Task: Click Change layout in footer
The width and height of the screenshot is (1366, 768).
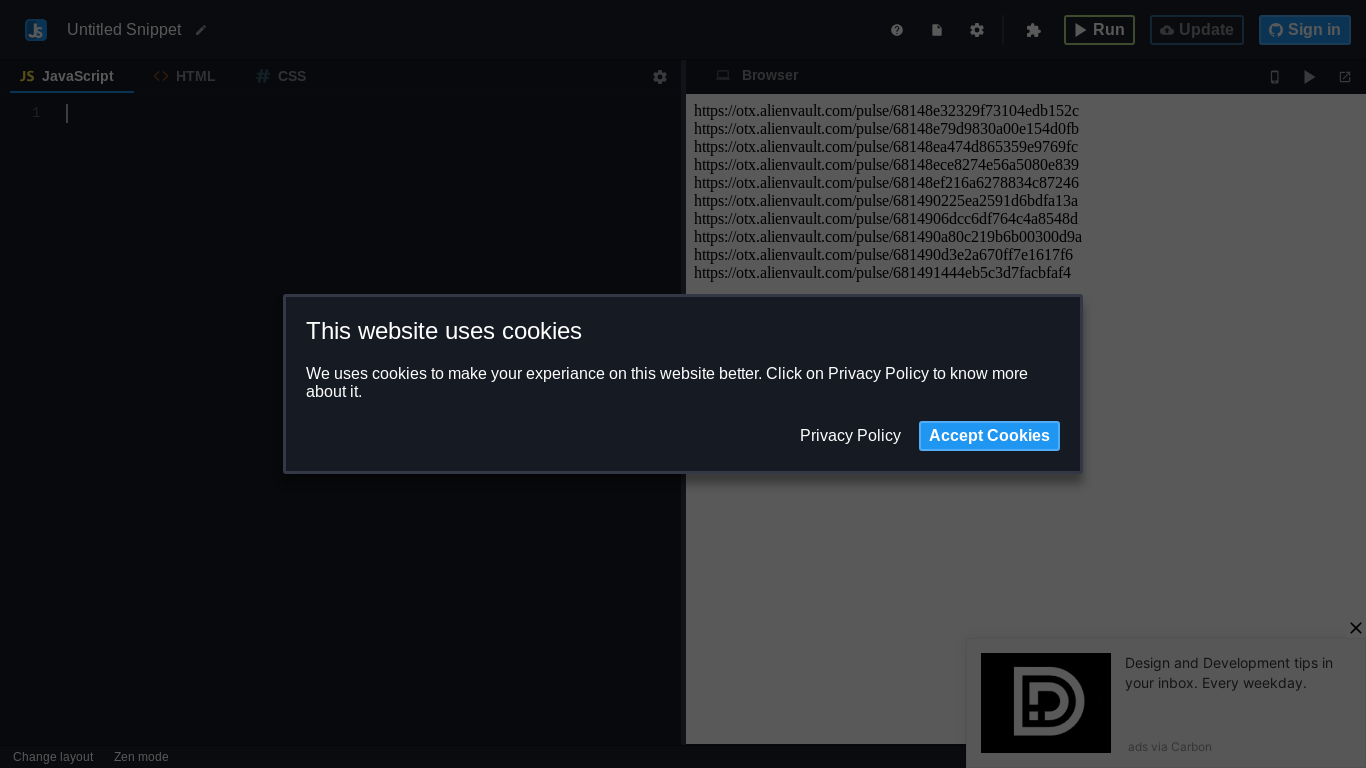Action: [53, 757]
